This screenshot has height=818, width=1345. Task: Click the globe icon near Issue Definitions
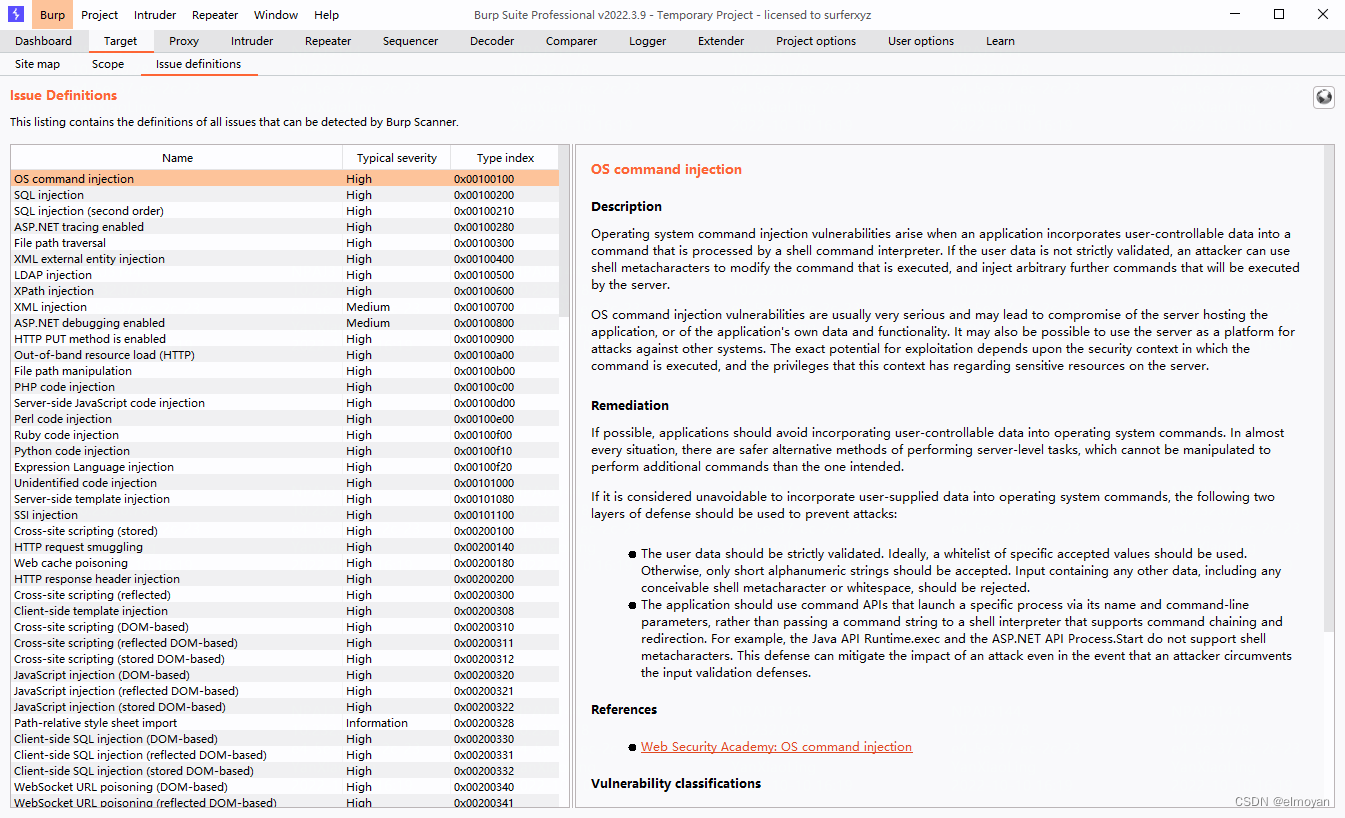(1323, 97)
